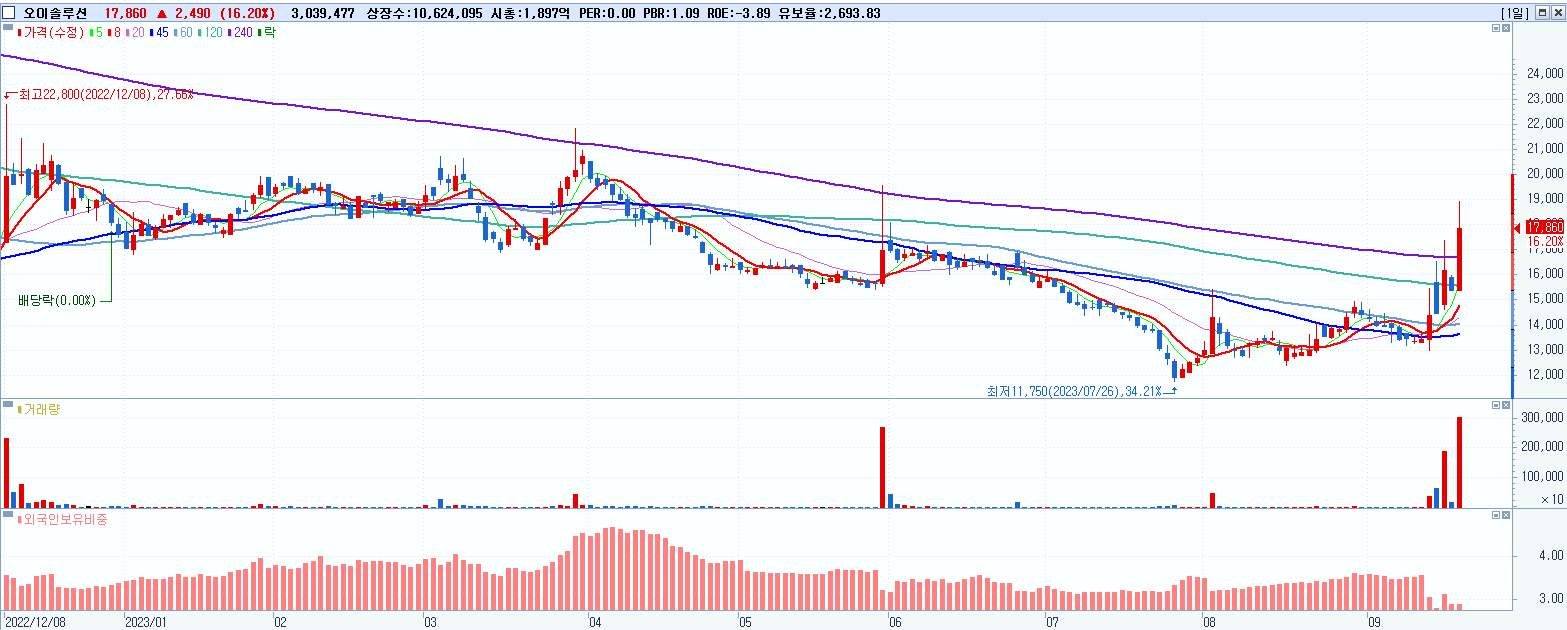
Task: Click the 4.00 foreign holding axis label
Action: tap(1552, 555)
